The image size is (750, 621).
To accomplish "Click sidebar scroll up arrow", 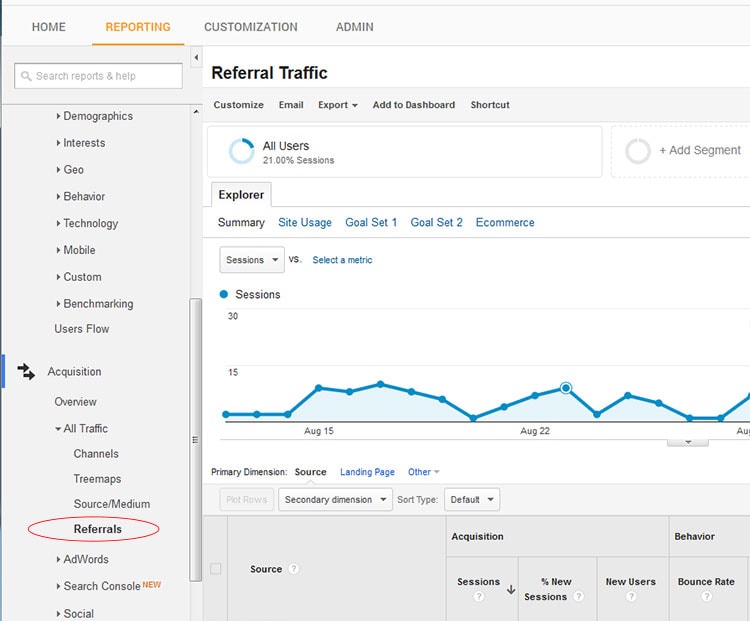I will 196,111.
